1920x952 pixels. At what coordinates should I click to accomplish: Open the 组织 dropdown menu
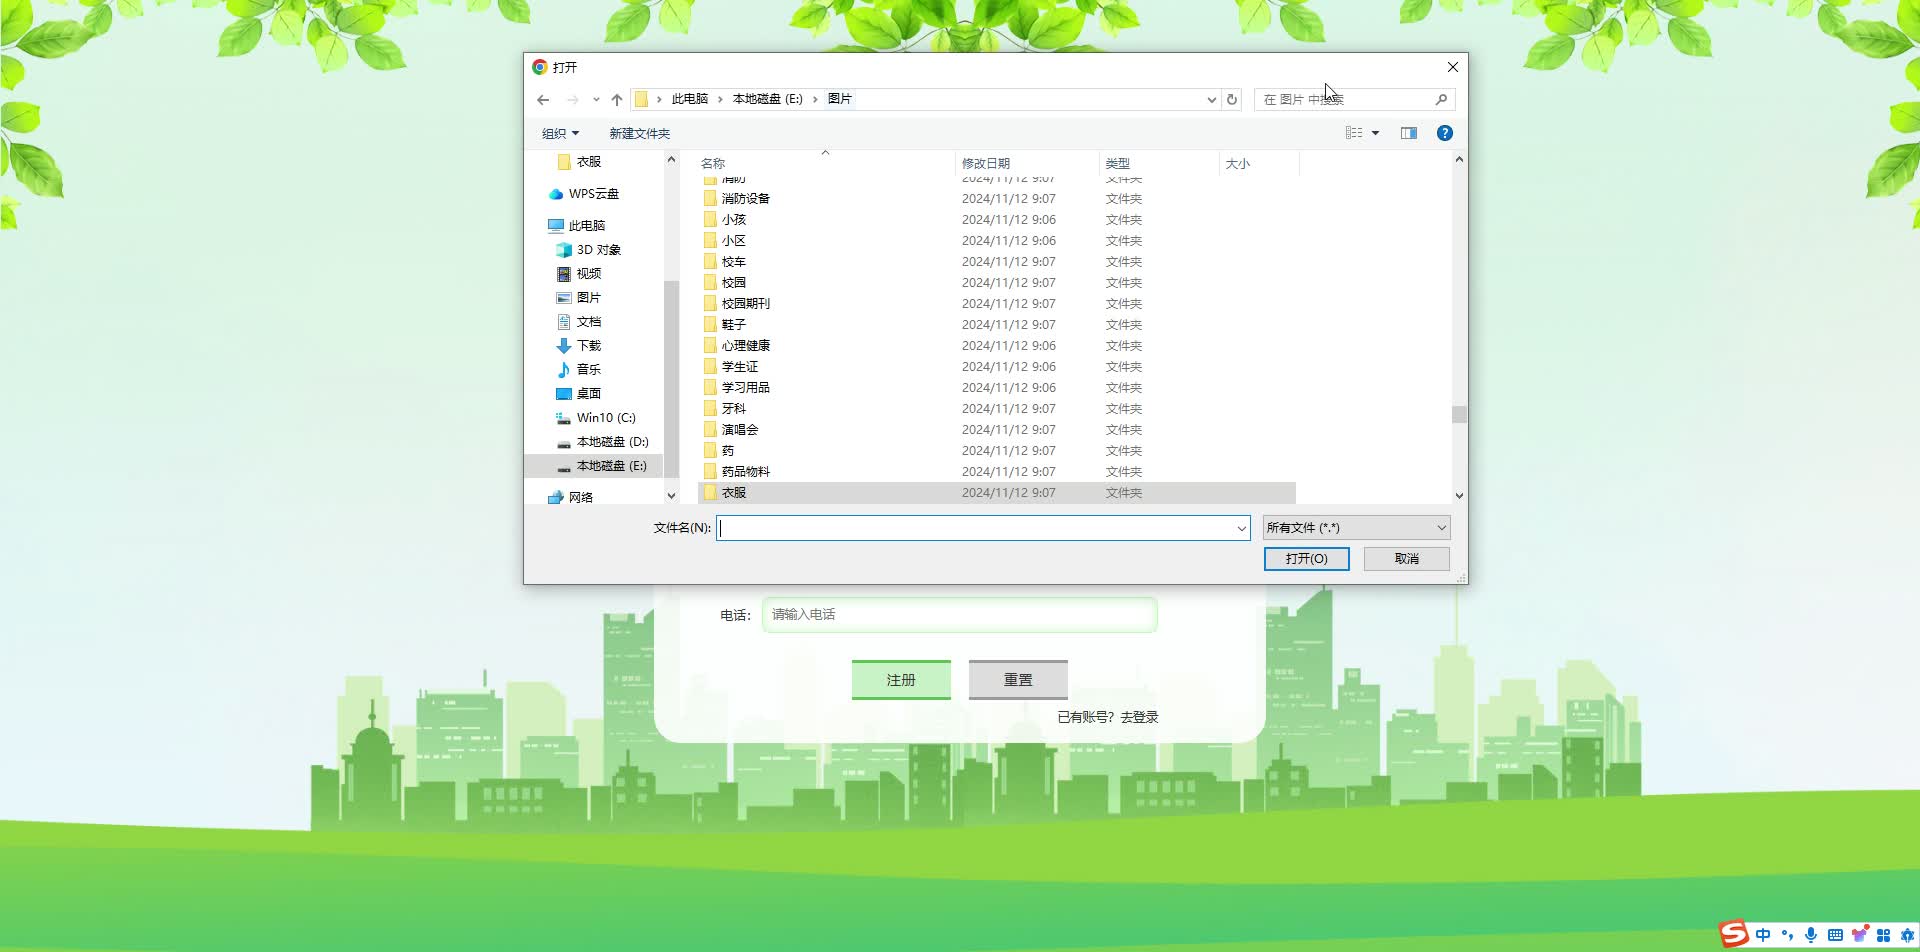click(560, 133)
